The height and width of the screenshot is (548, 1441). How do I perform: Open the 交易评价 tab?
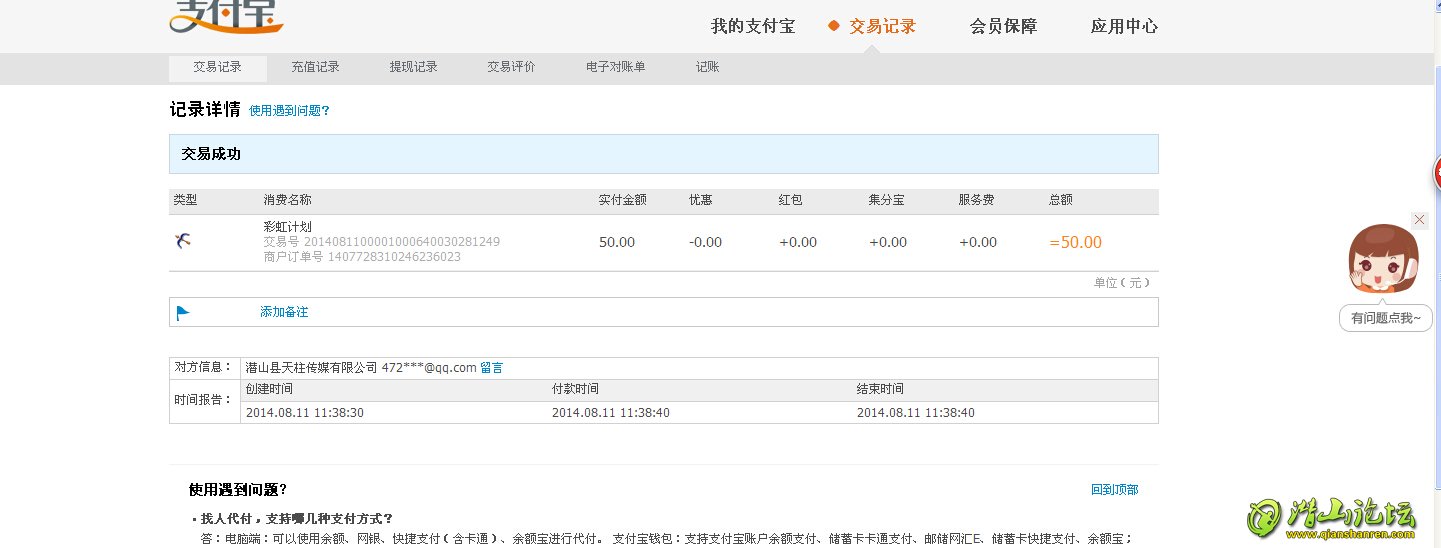click(x=511, y=67)
